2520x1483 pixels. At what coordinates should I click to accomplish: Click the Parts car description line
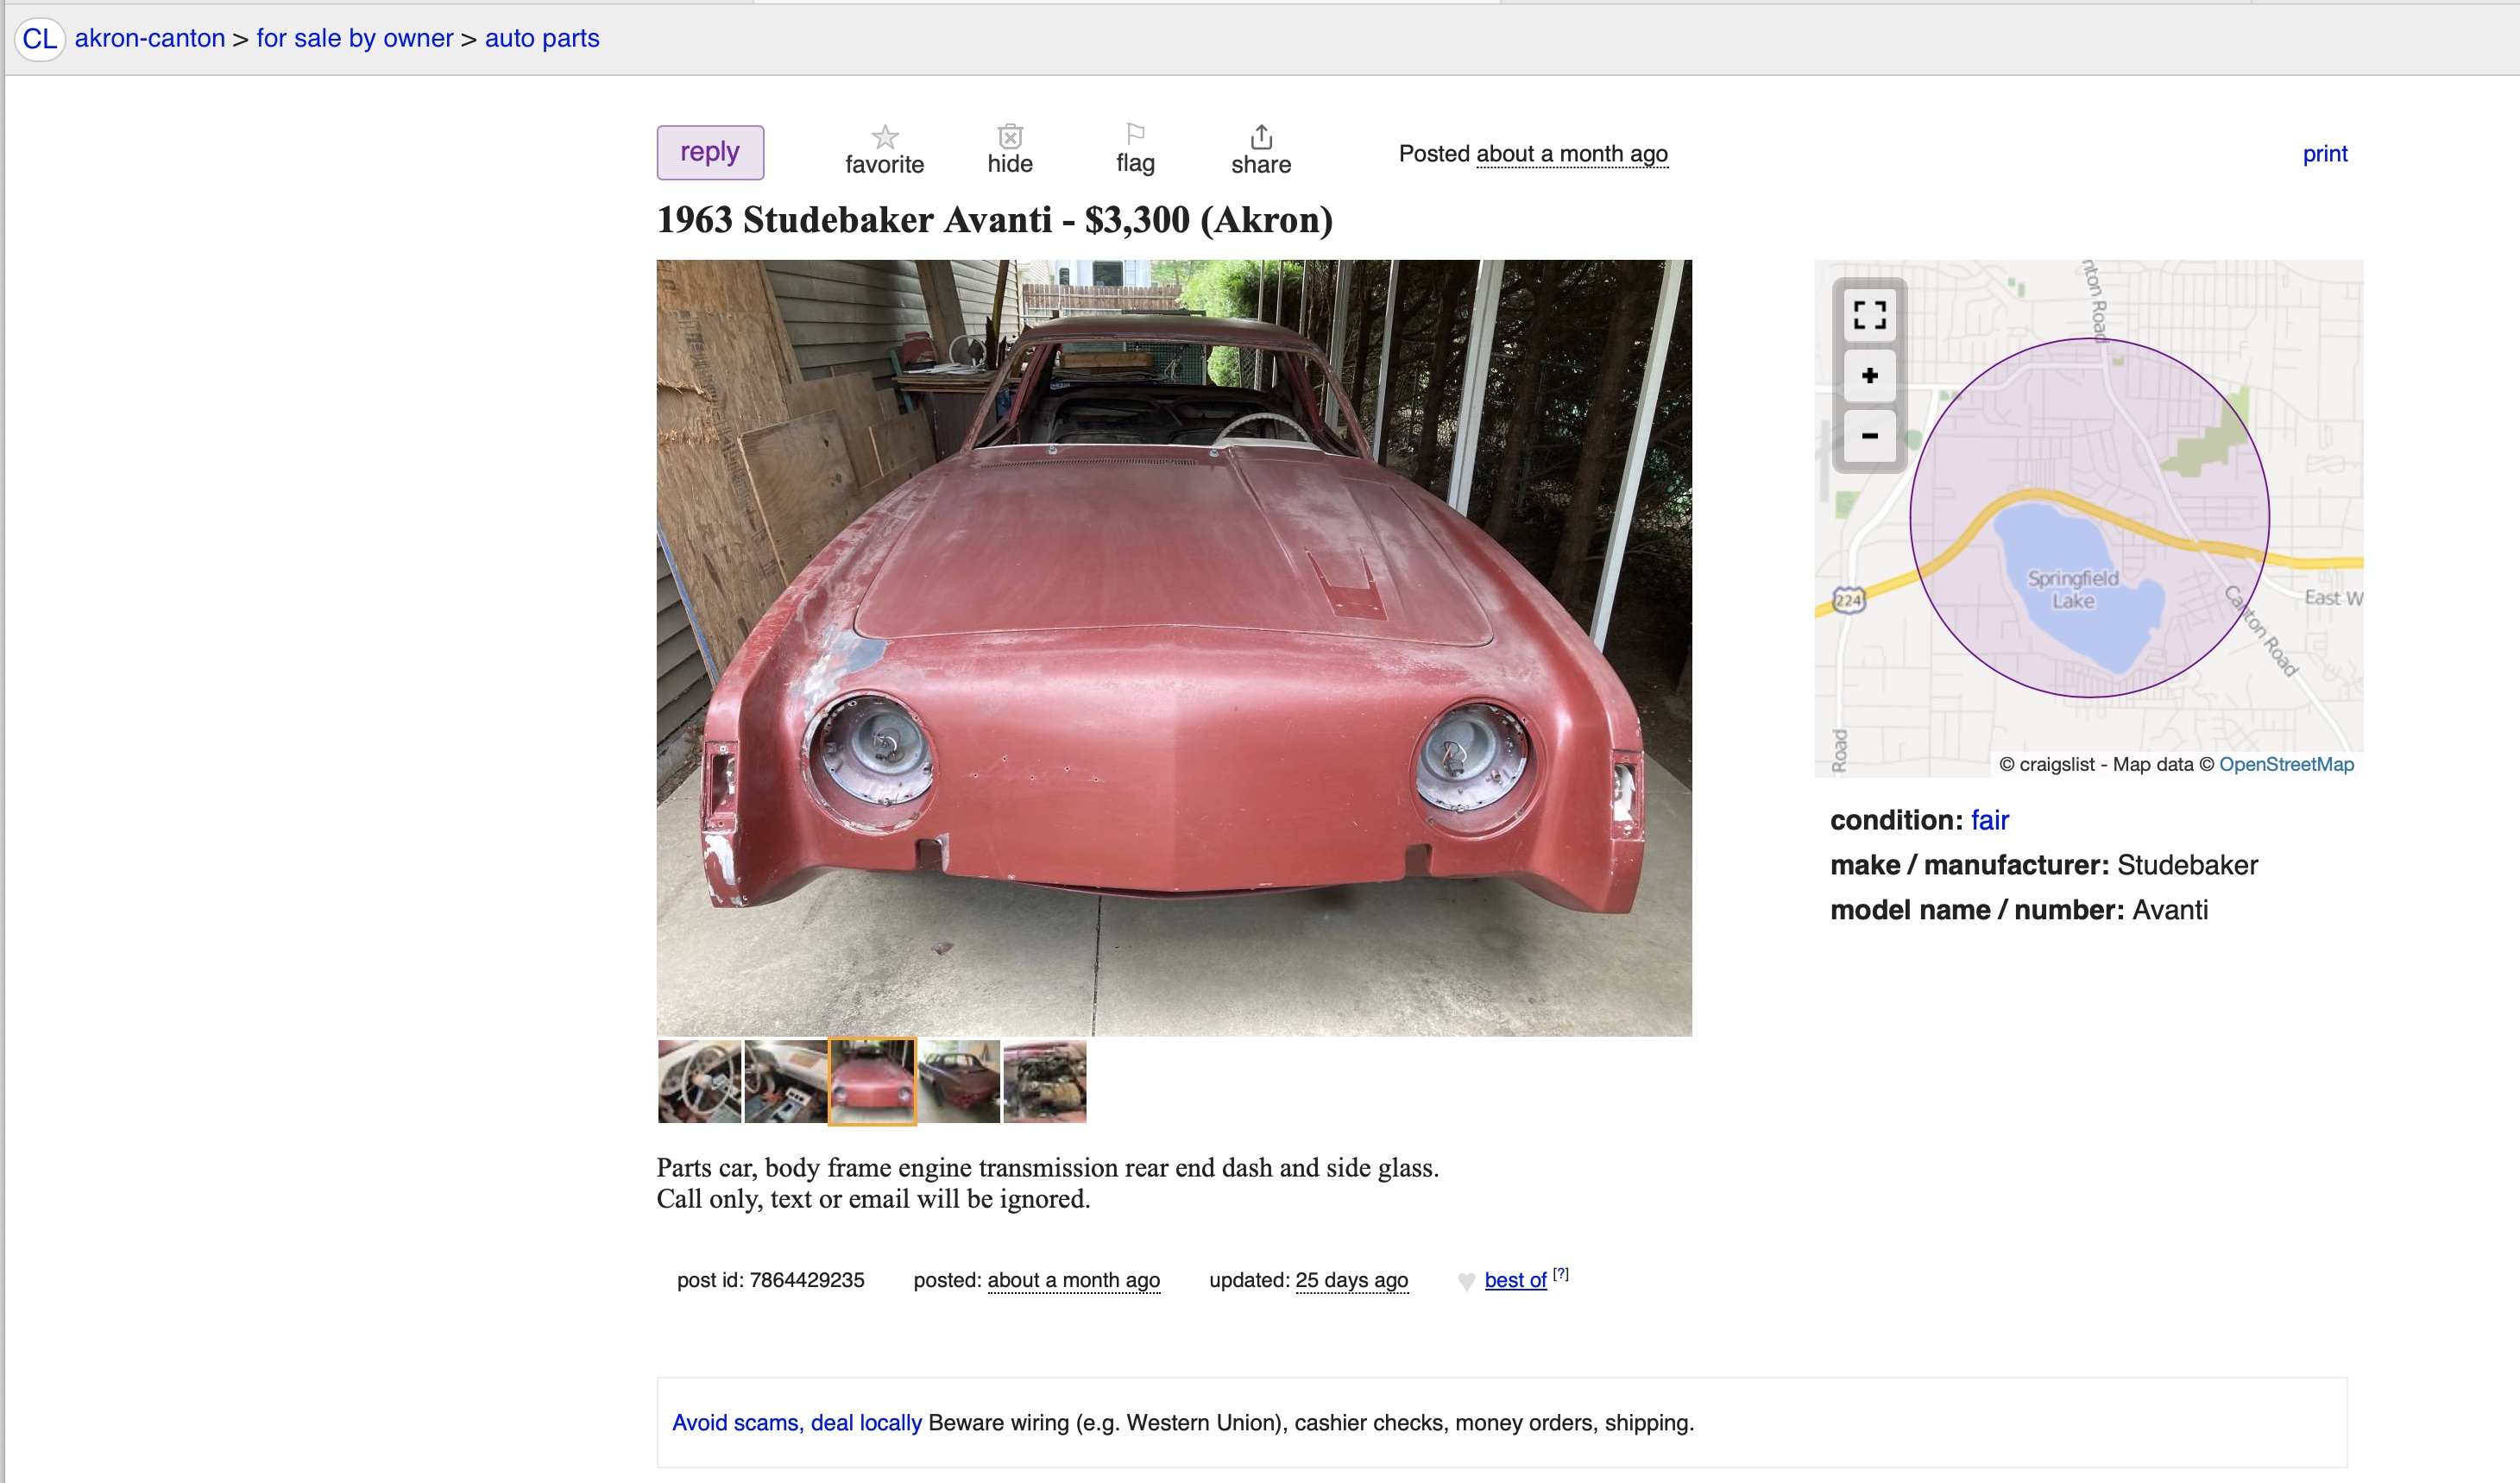(1048, 1167)
